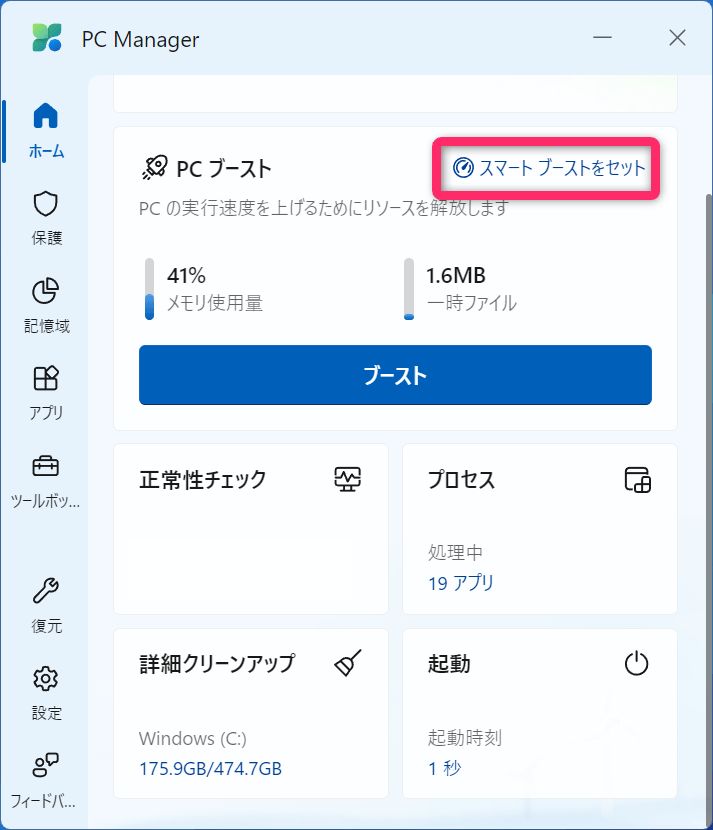Click the 詳細クリーンアップ broom icon

[x=347, y=663]
